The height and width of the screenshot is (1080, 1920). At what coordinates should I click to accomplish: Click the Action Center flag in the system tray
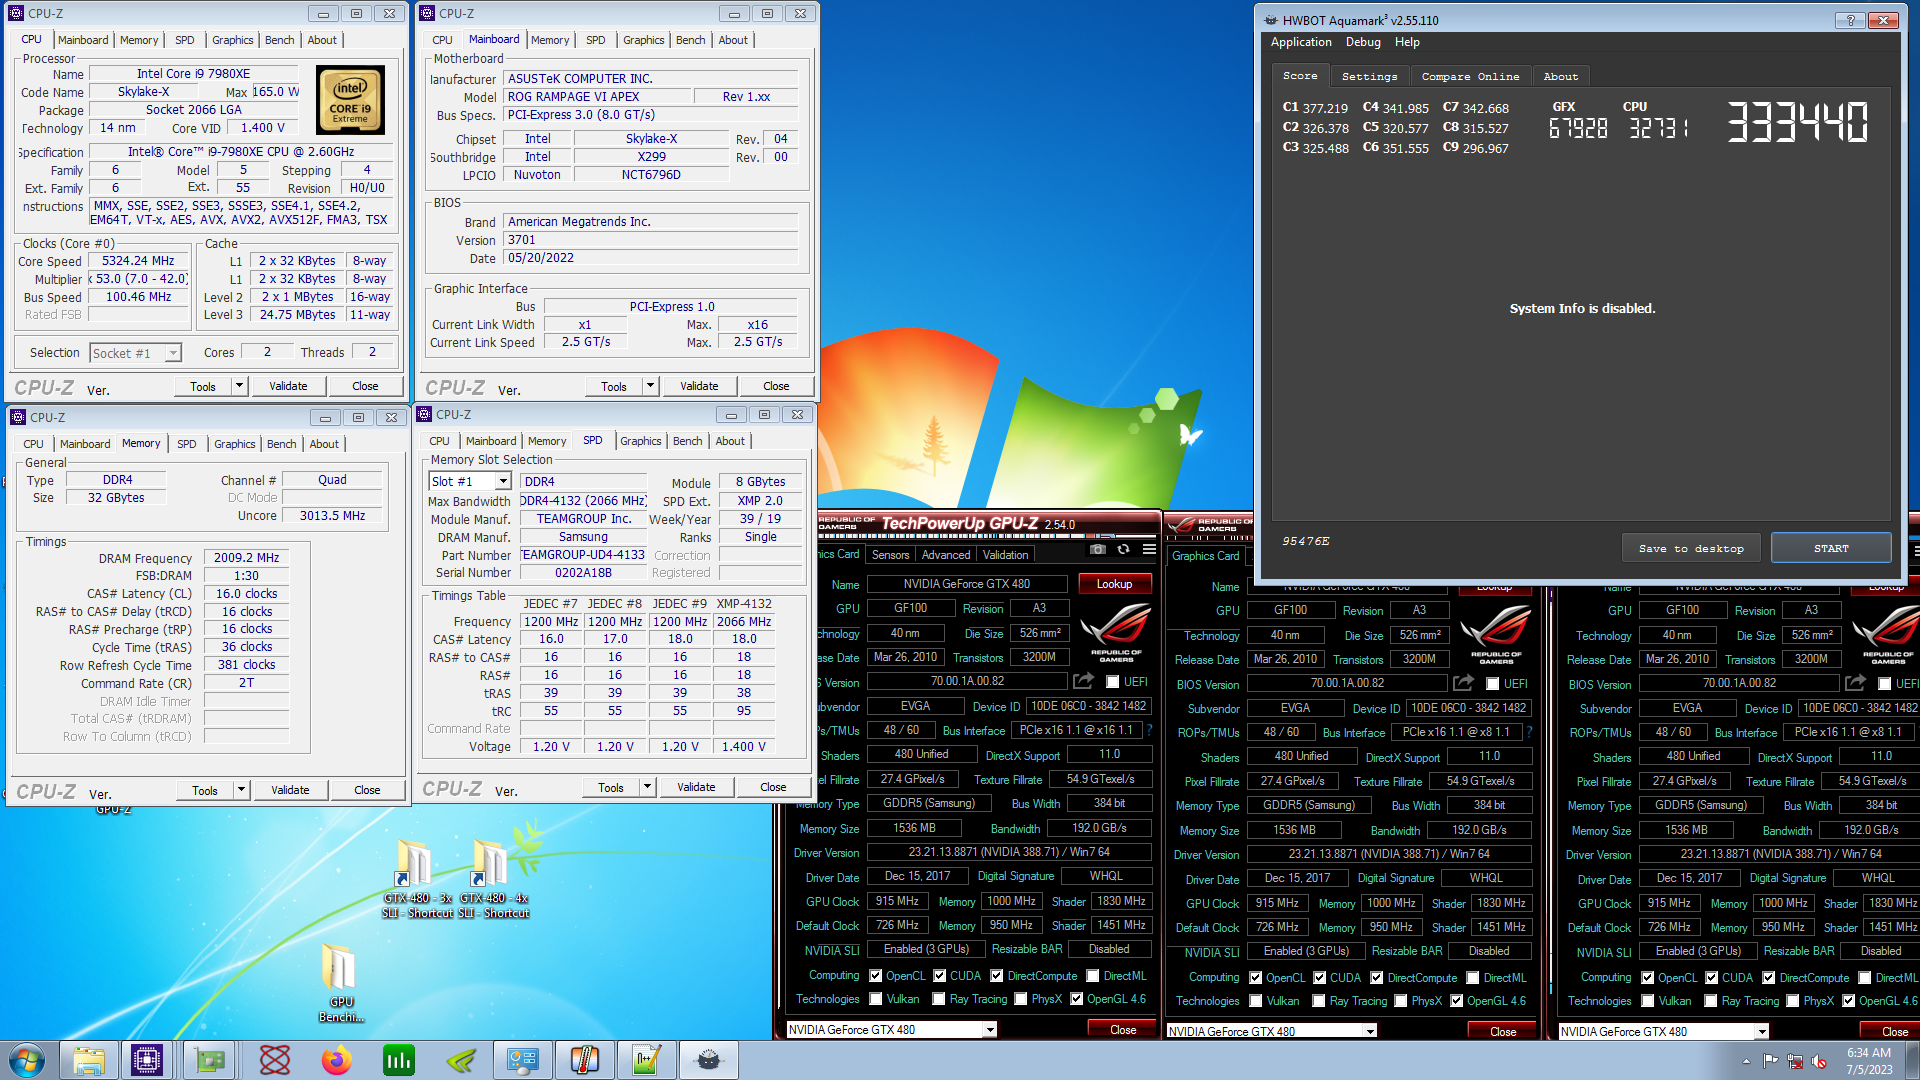pos(1771,1061)
